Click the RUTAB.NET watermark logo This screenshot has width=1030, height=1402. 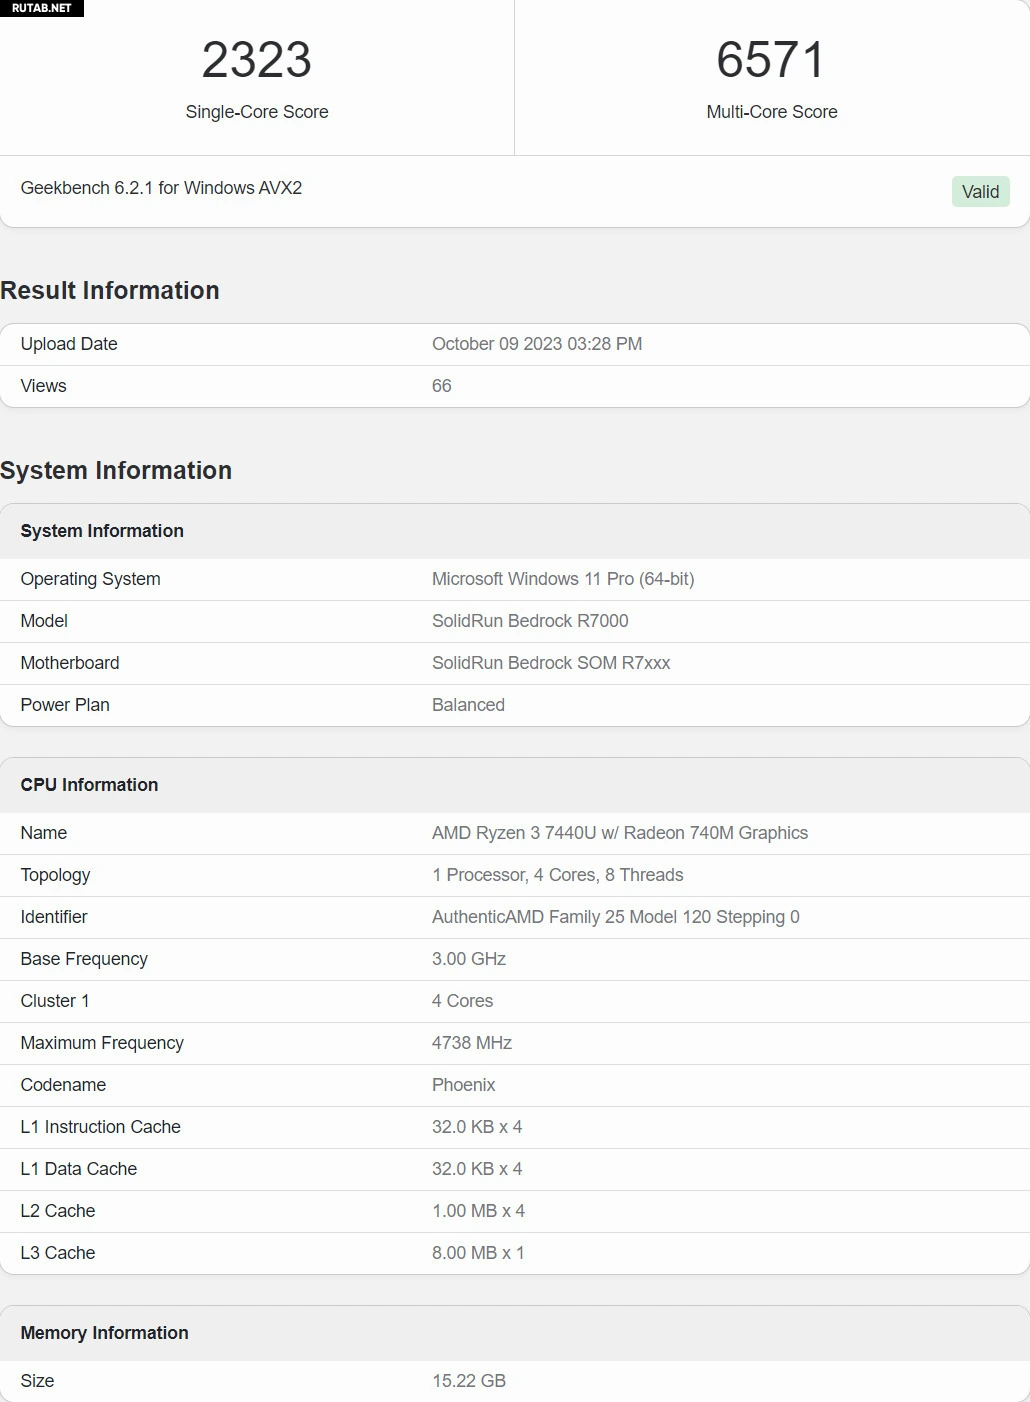coord(42,8)
